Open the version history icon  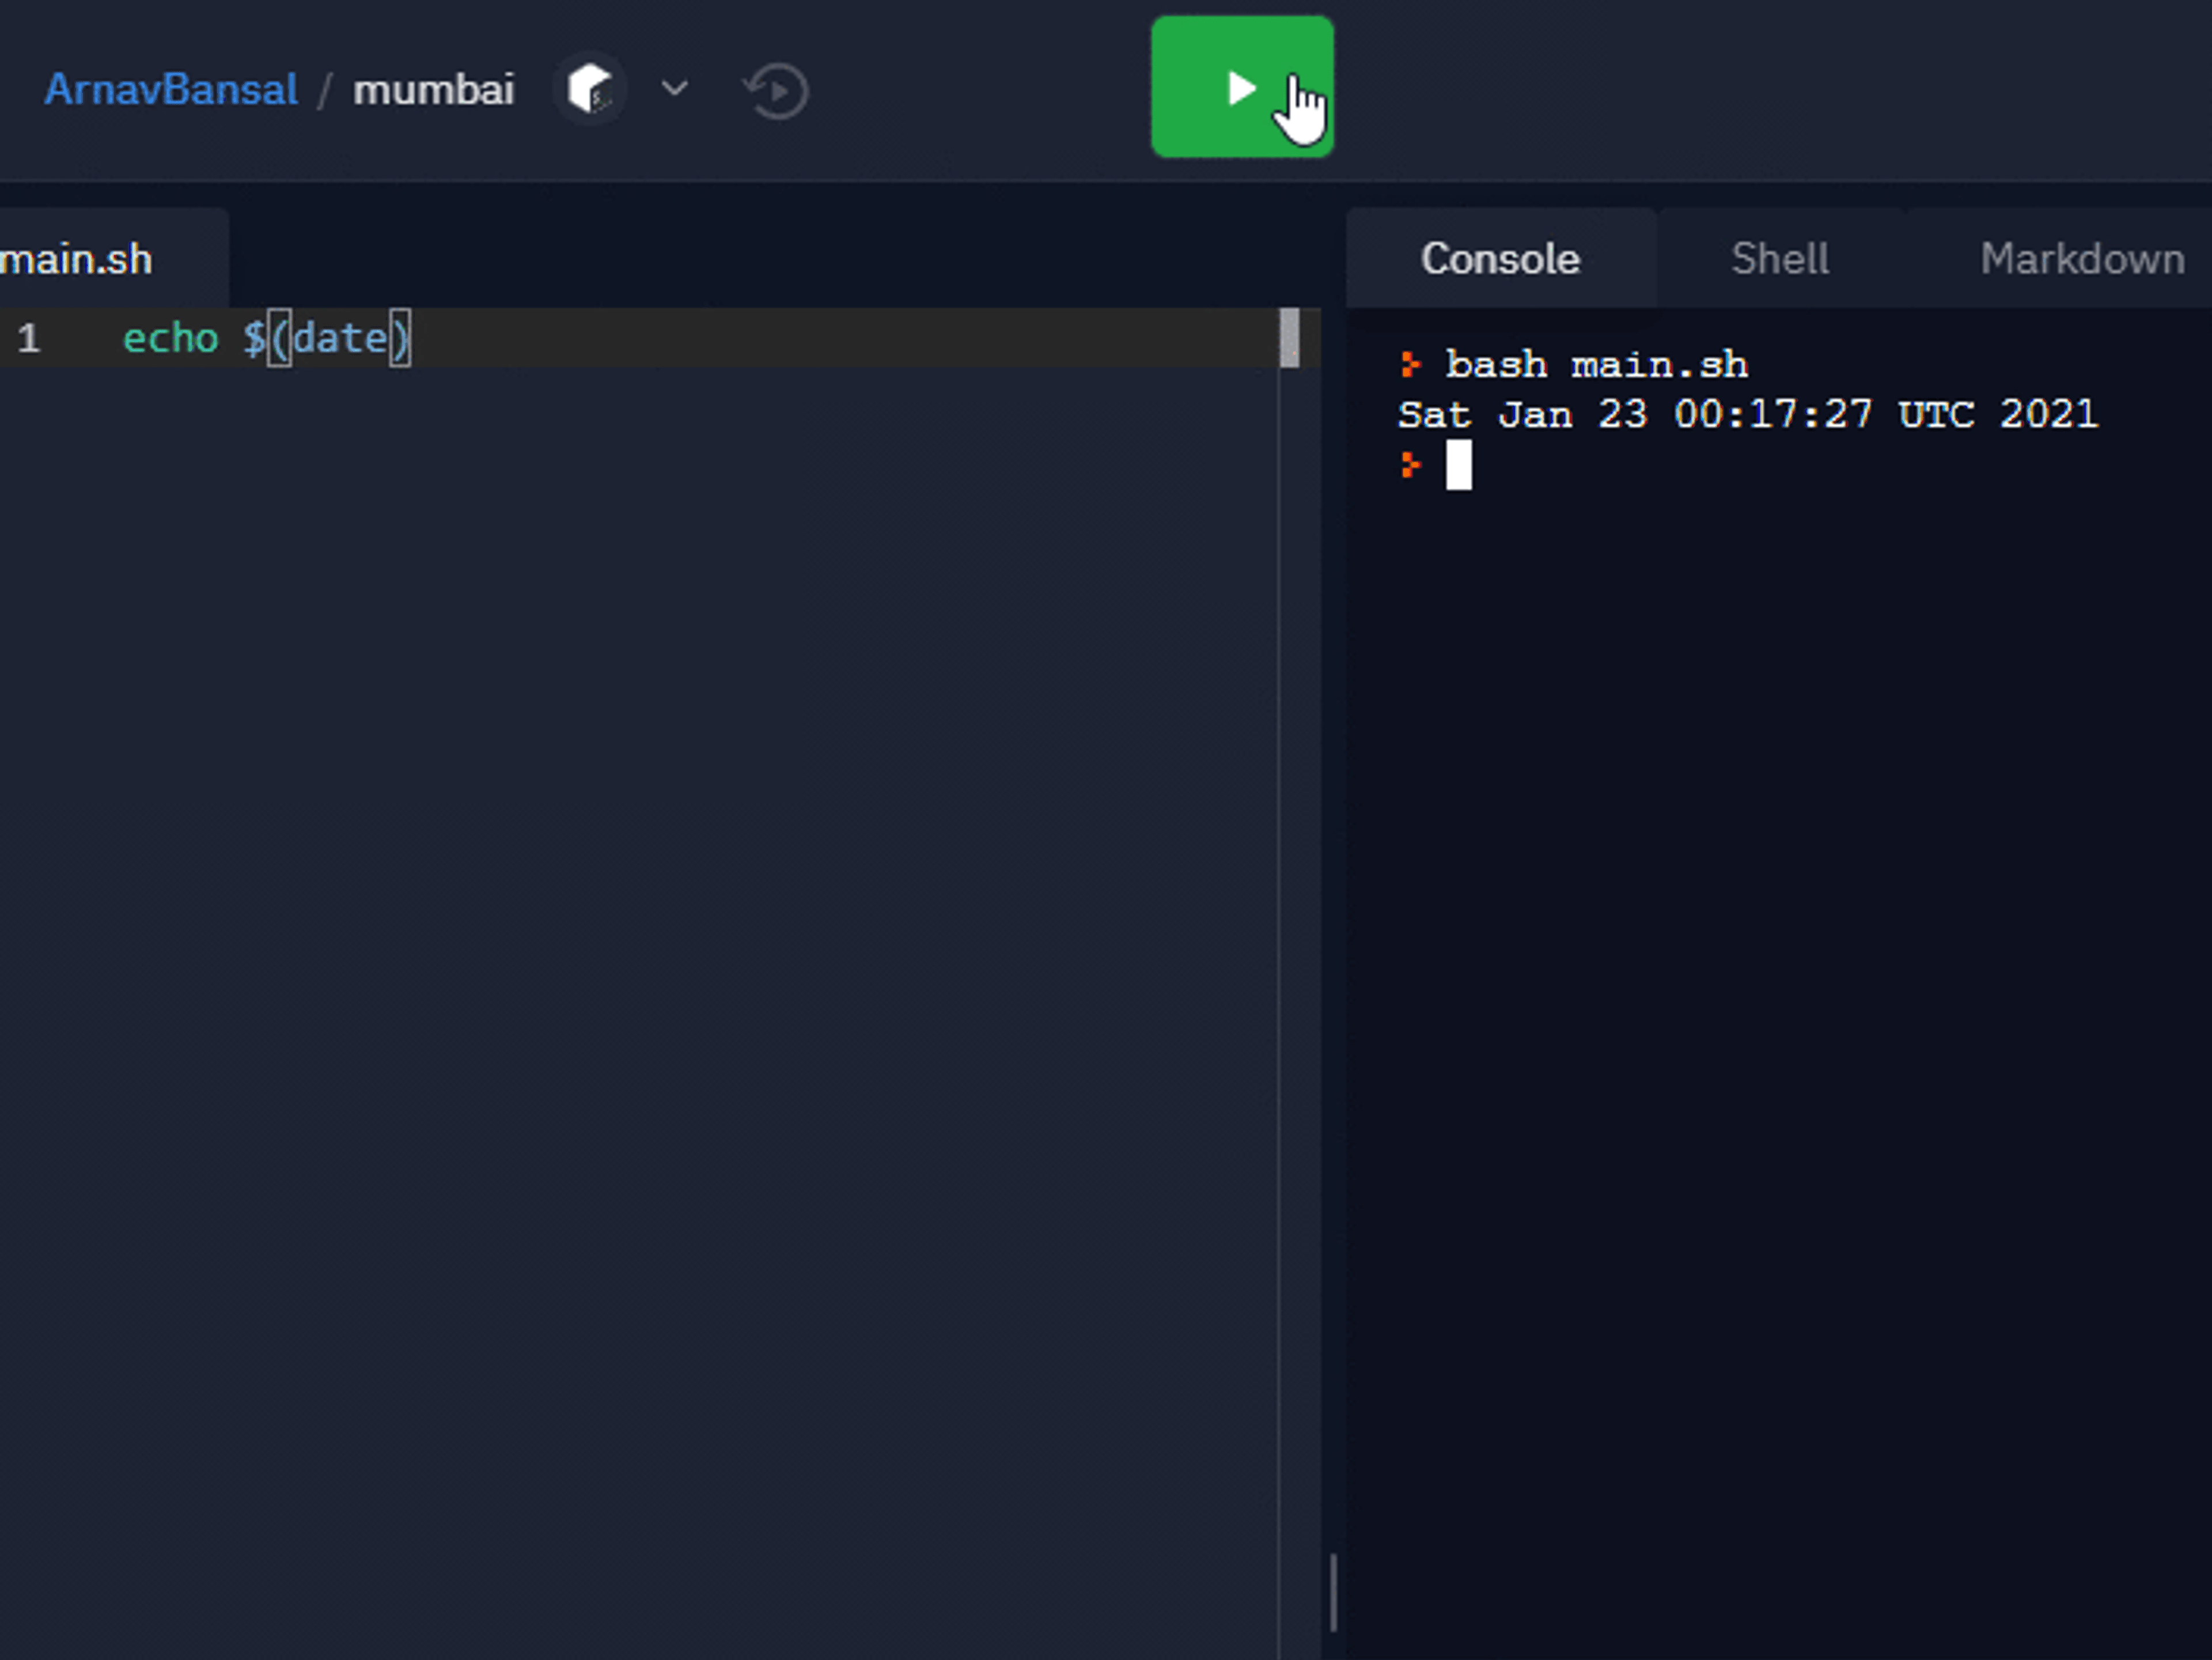pyautogui.click(x=776, y=91)
